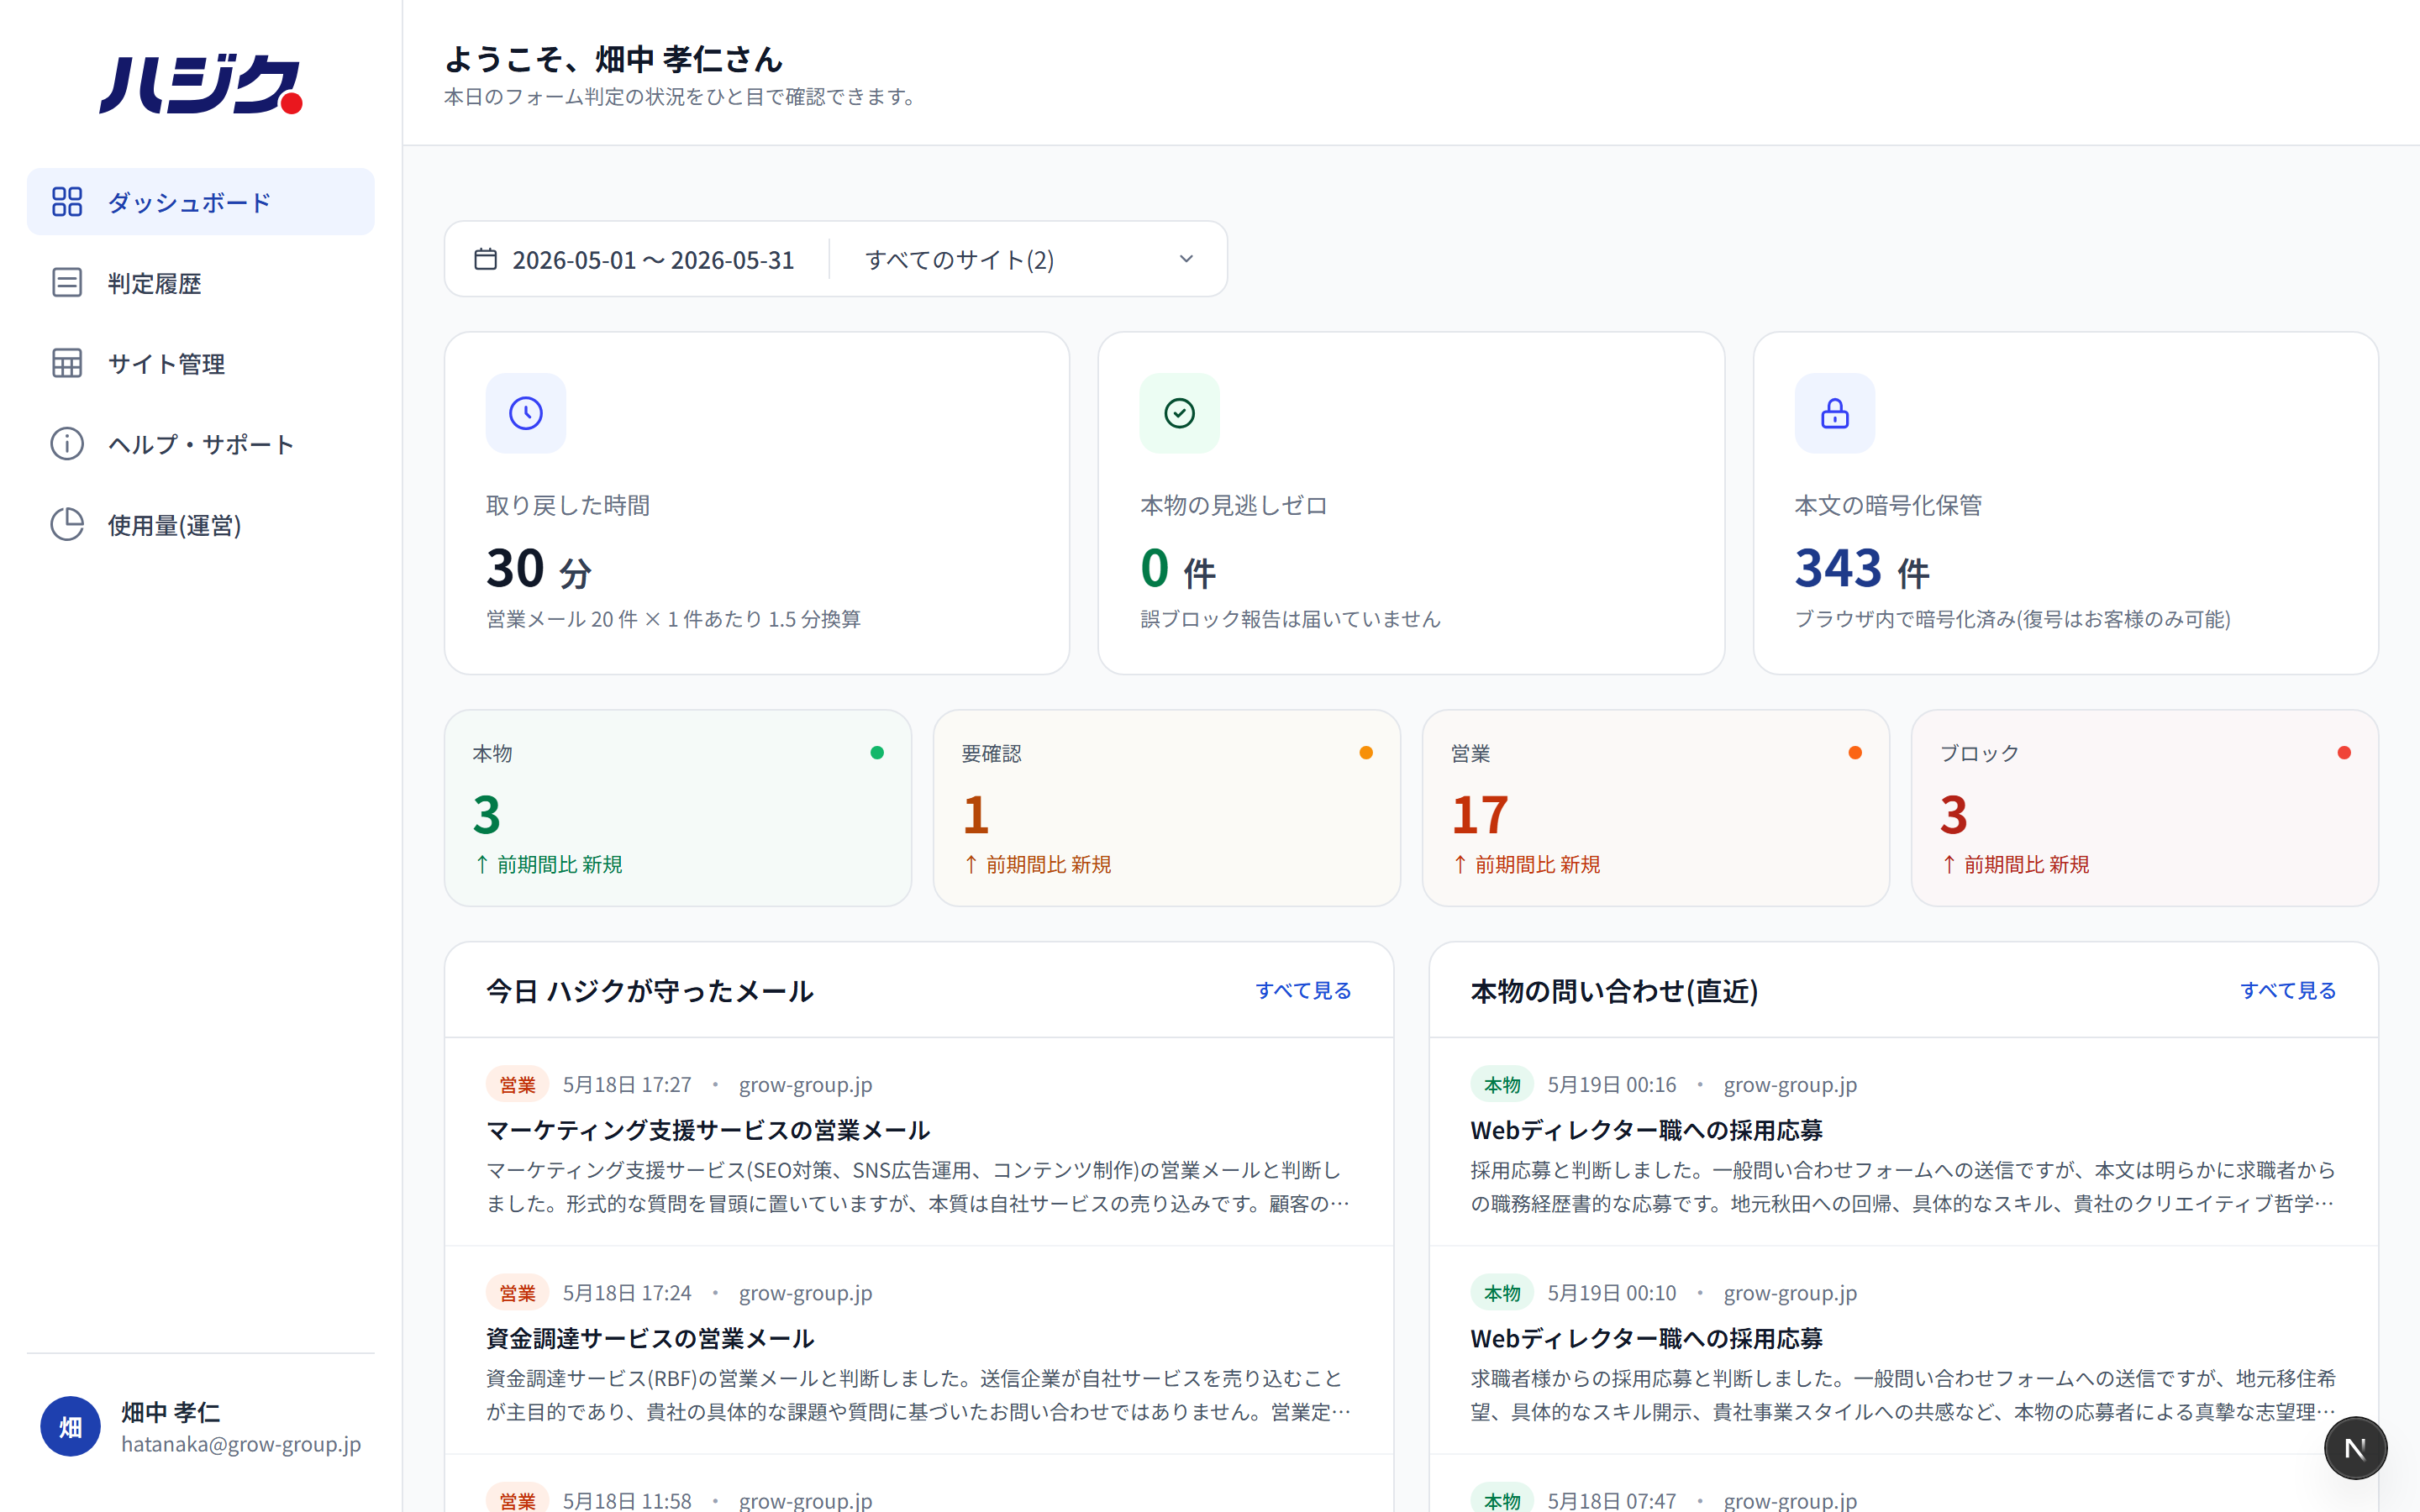Click the サイト管理 table icon
The height and width of the screenshot is (1512, 2420).
tap(67, 363)
